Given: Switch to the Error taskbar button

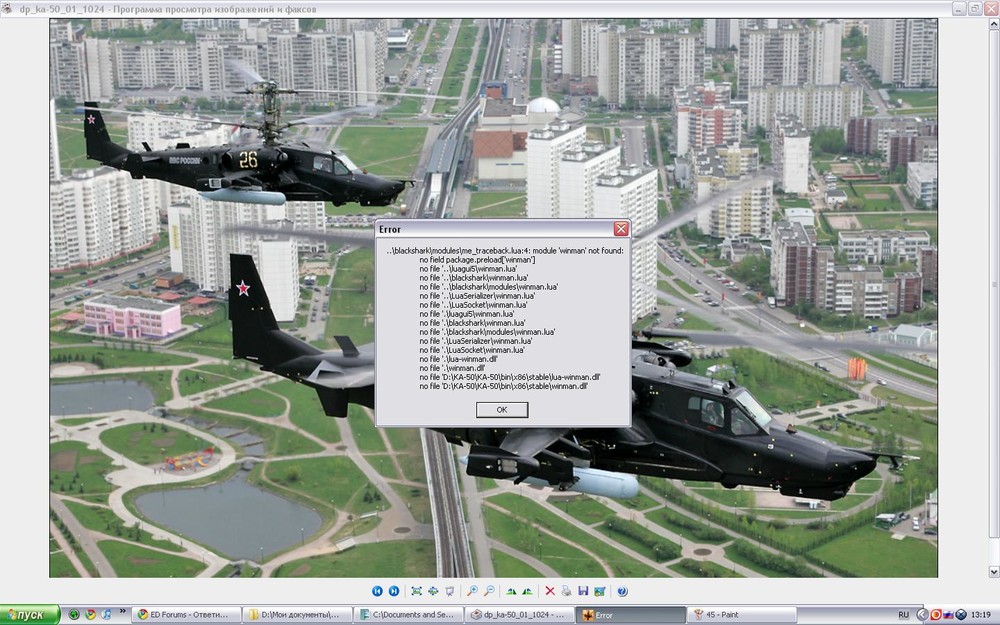Looking at the screenshot, I should [x=630, y=615].
